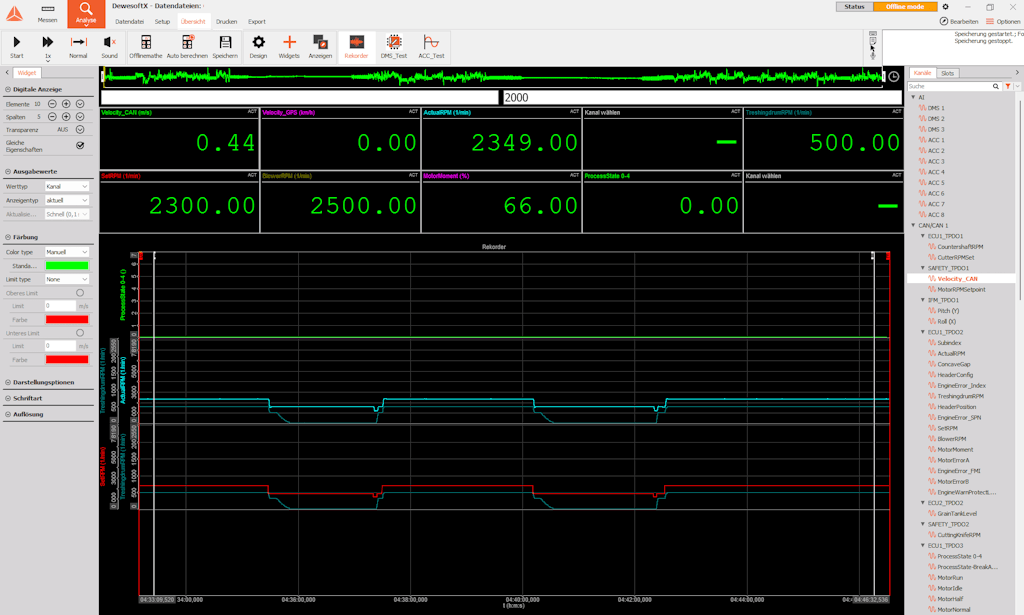Click the Anzeigen displays icon
Image resolution: width=1024 pixels, height=615 pixels.
pyautogui.click(x=320, y=42)
